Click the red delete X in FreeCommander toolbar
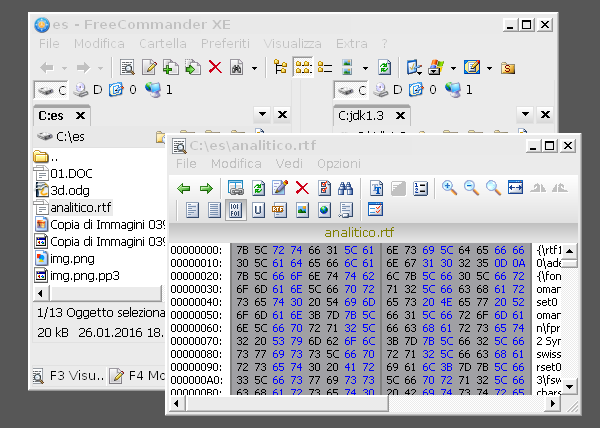The image size is (600, 428). tap(215, 68)
